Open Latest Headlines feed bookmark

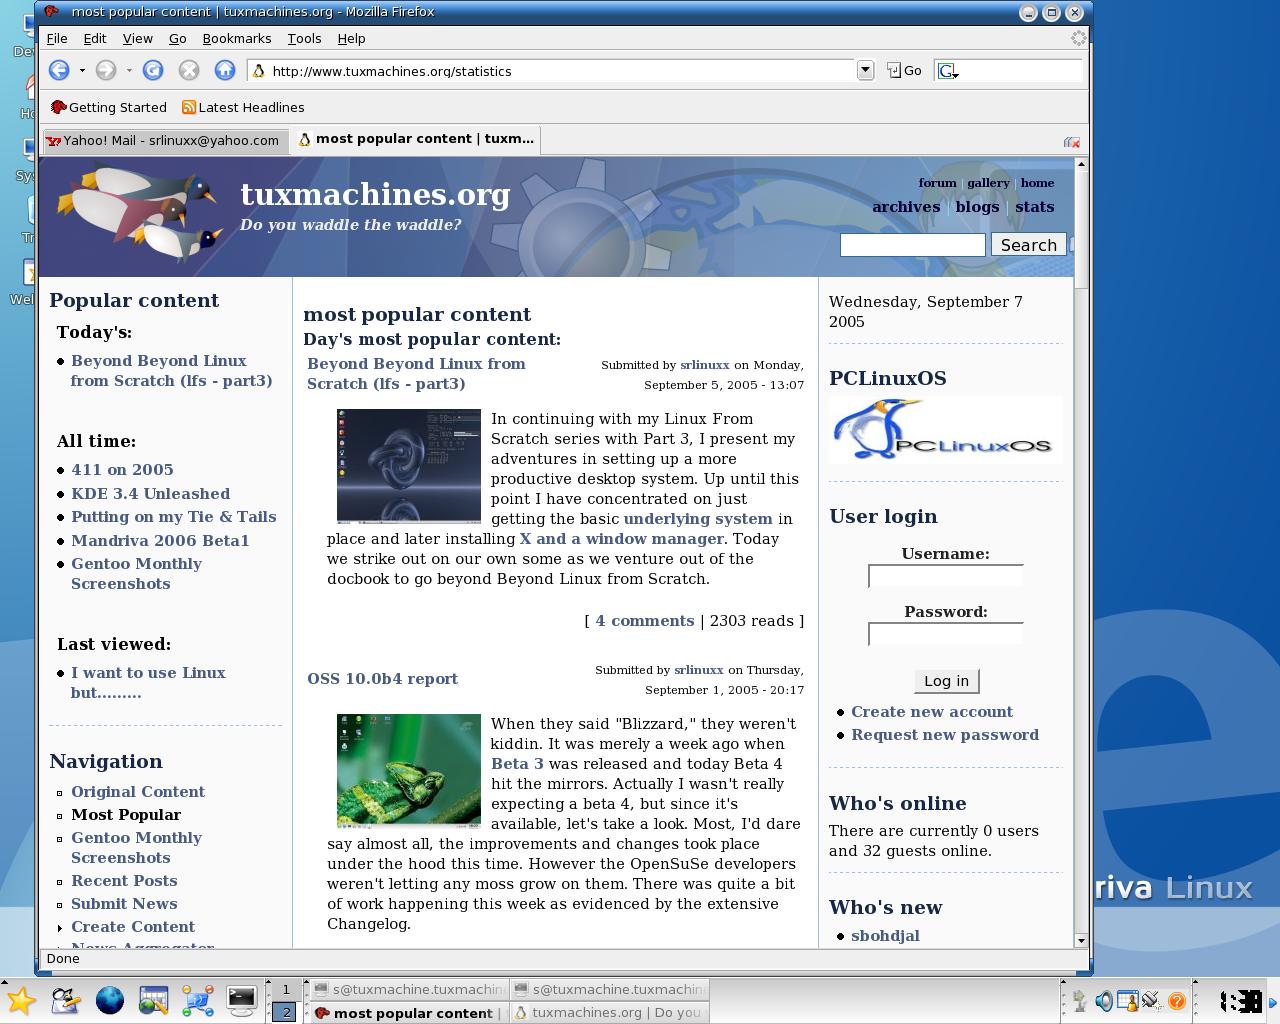(x=243, y=107)
